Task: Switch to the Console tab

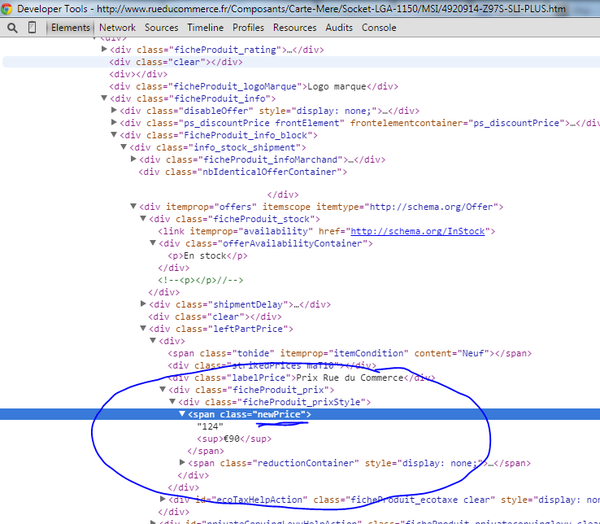Action: (x=379, y=28)
